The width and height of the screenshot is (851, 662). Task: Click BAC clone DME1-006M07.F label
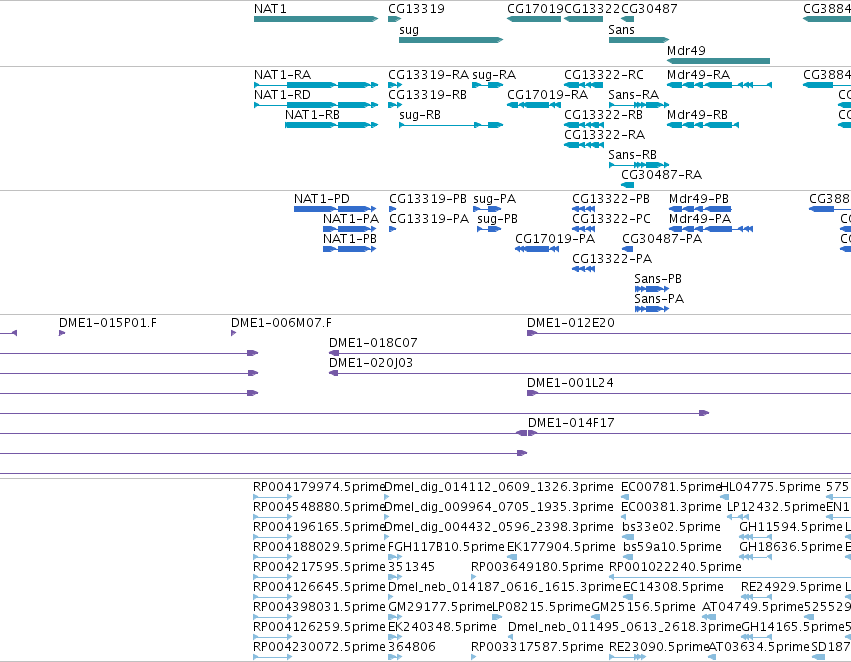coord(281,323)
